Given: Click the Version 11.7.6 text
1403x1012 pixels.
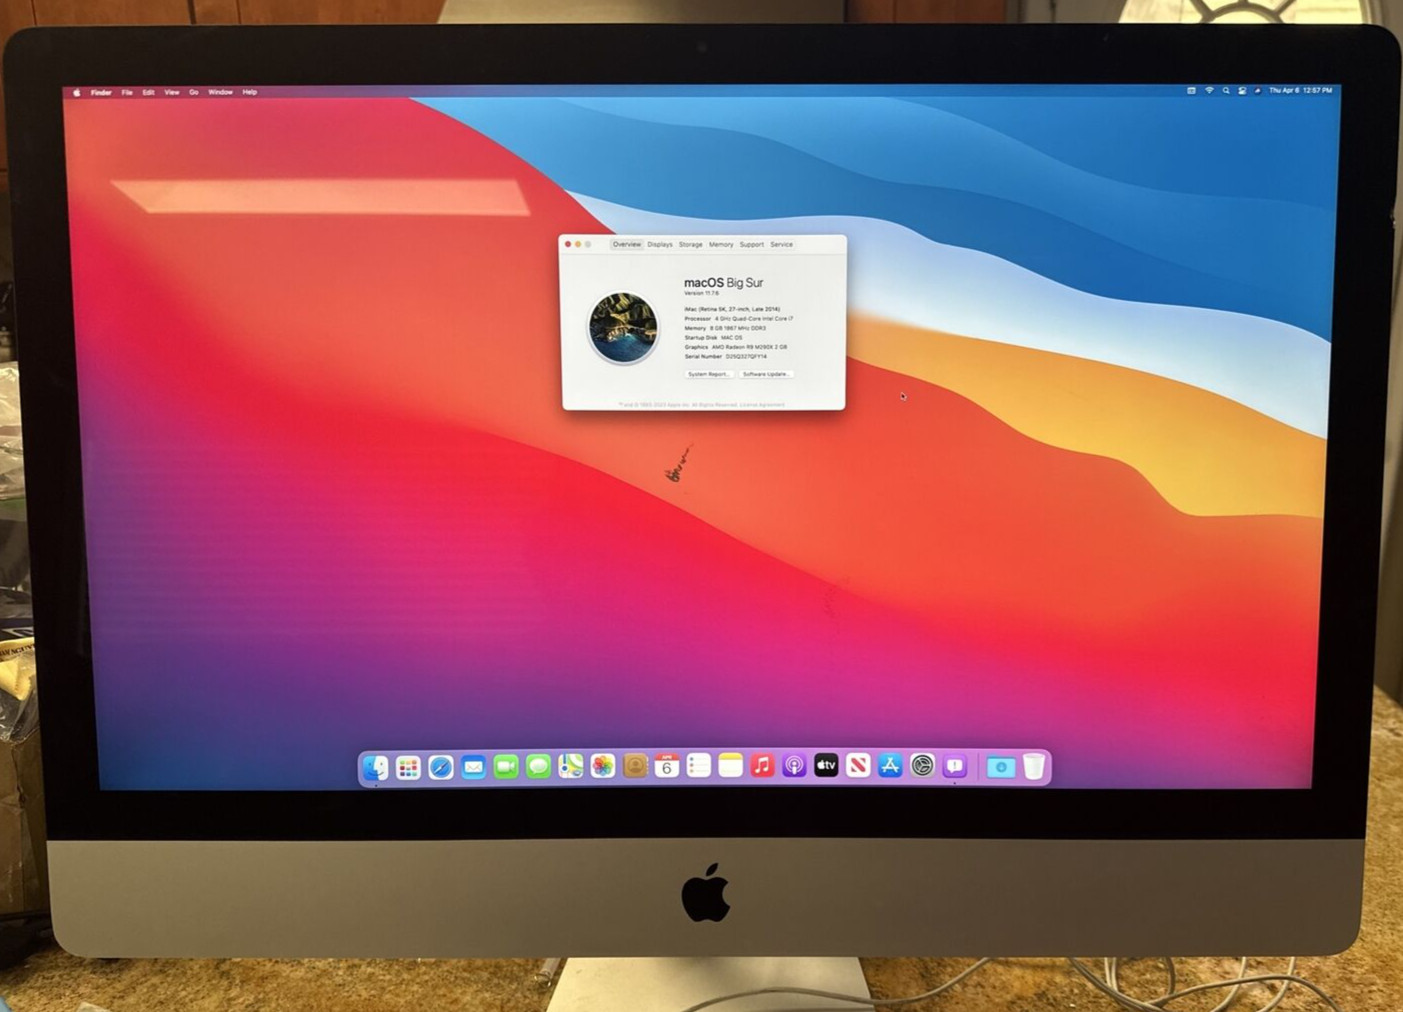Looking at the screenshot, I should point(702,293).
